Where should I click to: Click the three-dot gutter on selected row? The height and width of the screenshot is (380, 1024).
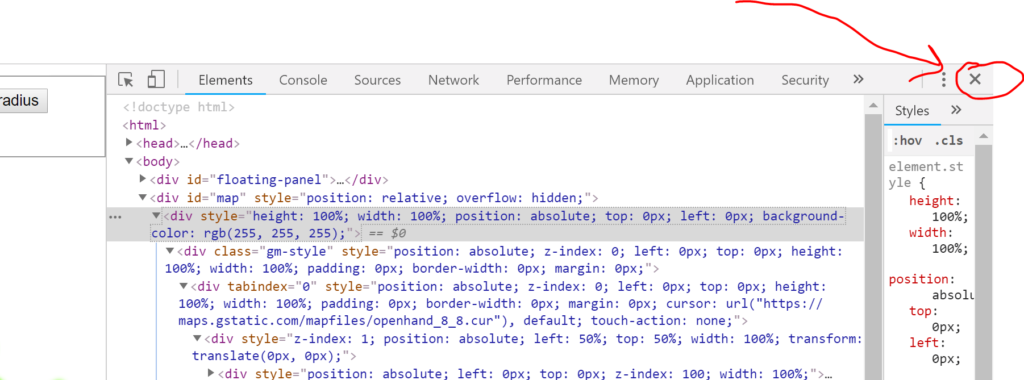(115, 217)
